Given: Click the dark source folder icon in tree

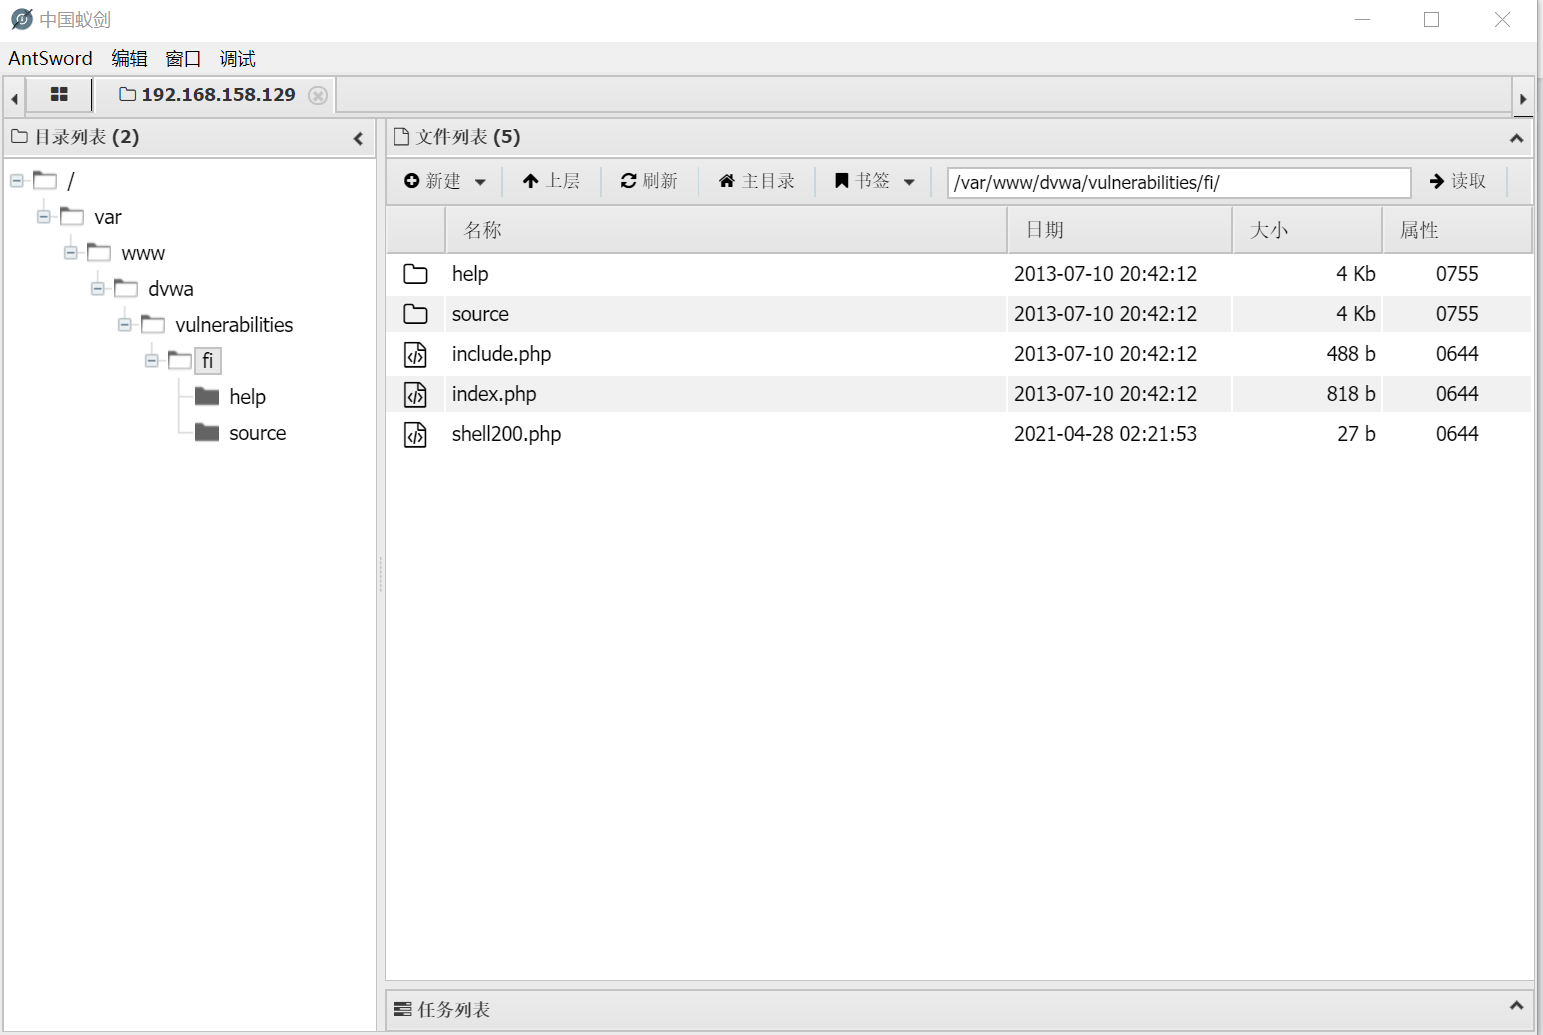Looking at the screenshot, I should coord(207,432).
